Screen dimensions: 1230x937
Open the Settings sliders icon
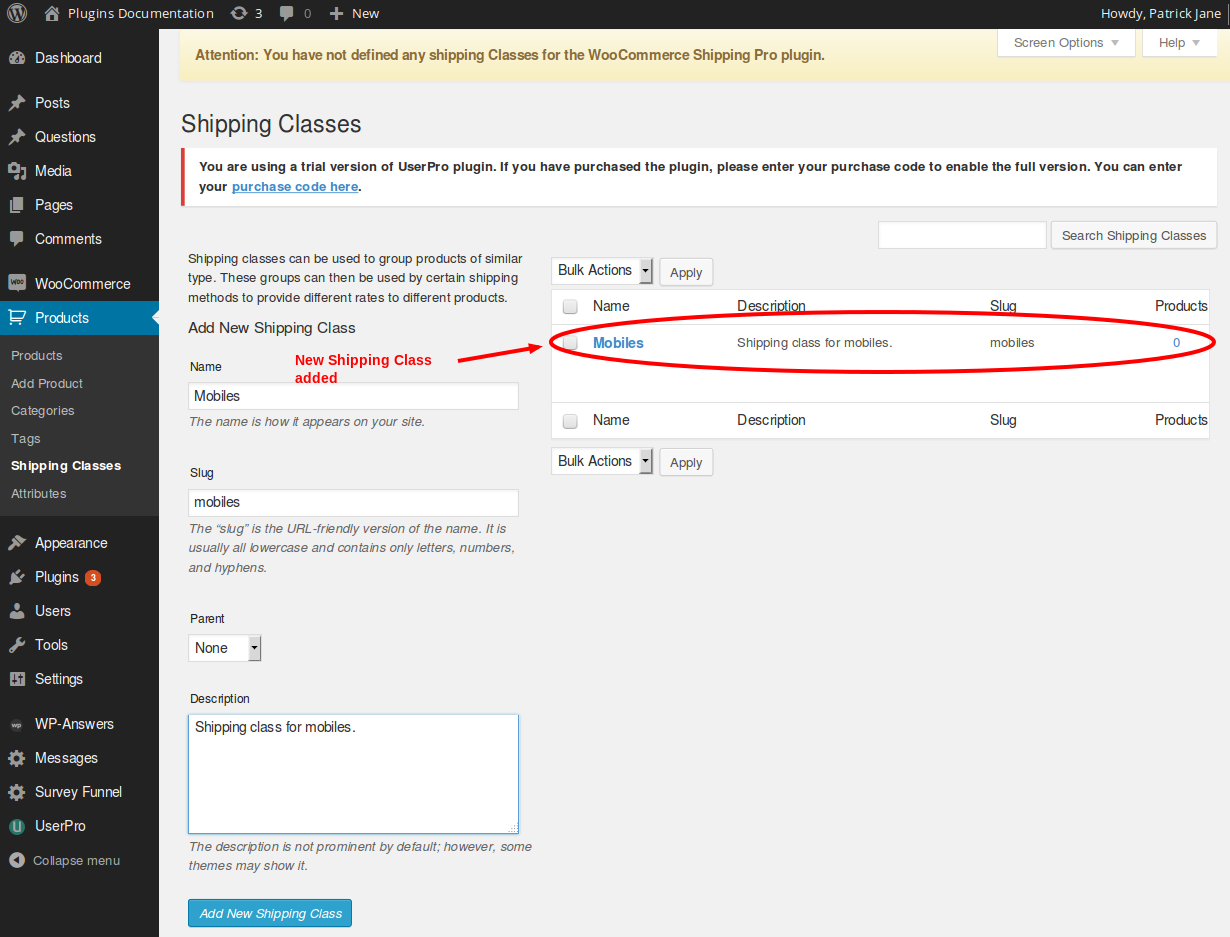pos(17,679)
